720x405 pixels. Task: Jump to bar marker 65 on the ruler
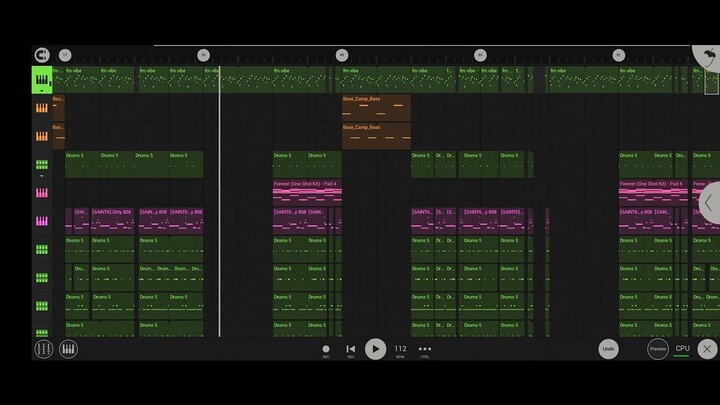[x=480, y=55]
